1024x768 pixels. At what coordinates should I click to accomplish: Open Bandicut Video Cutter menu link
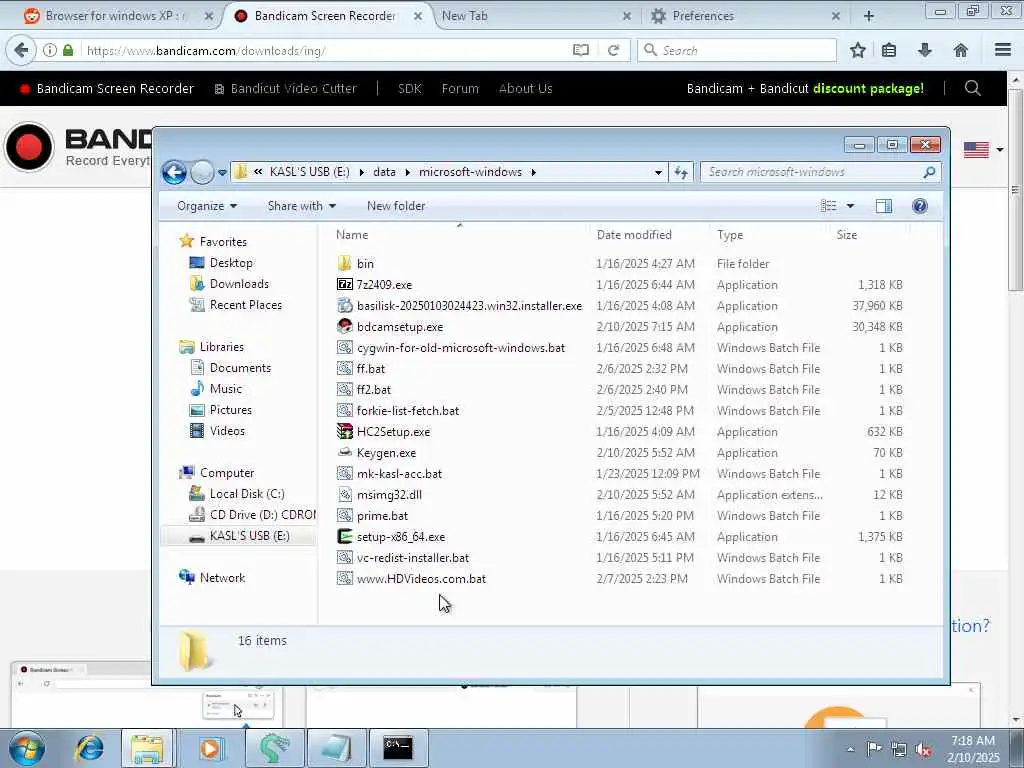pos(286,89)
